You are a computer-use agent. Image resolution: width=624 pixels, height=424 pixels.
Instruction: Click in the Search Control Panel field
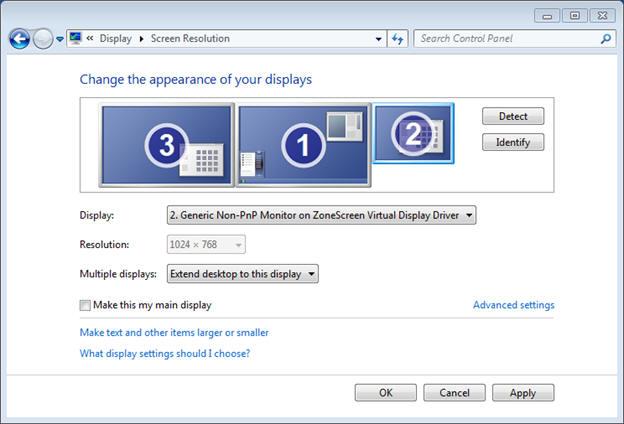click(507, 39)
